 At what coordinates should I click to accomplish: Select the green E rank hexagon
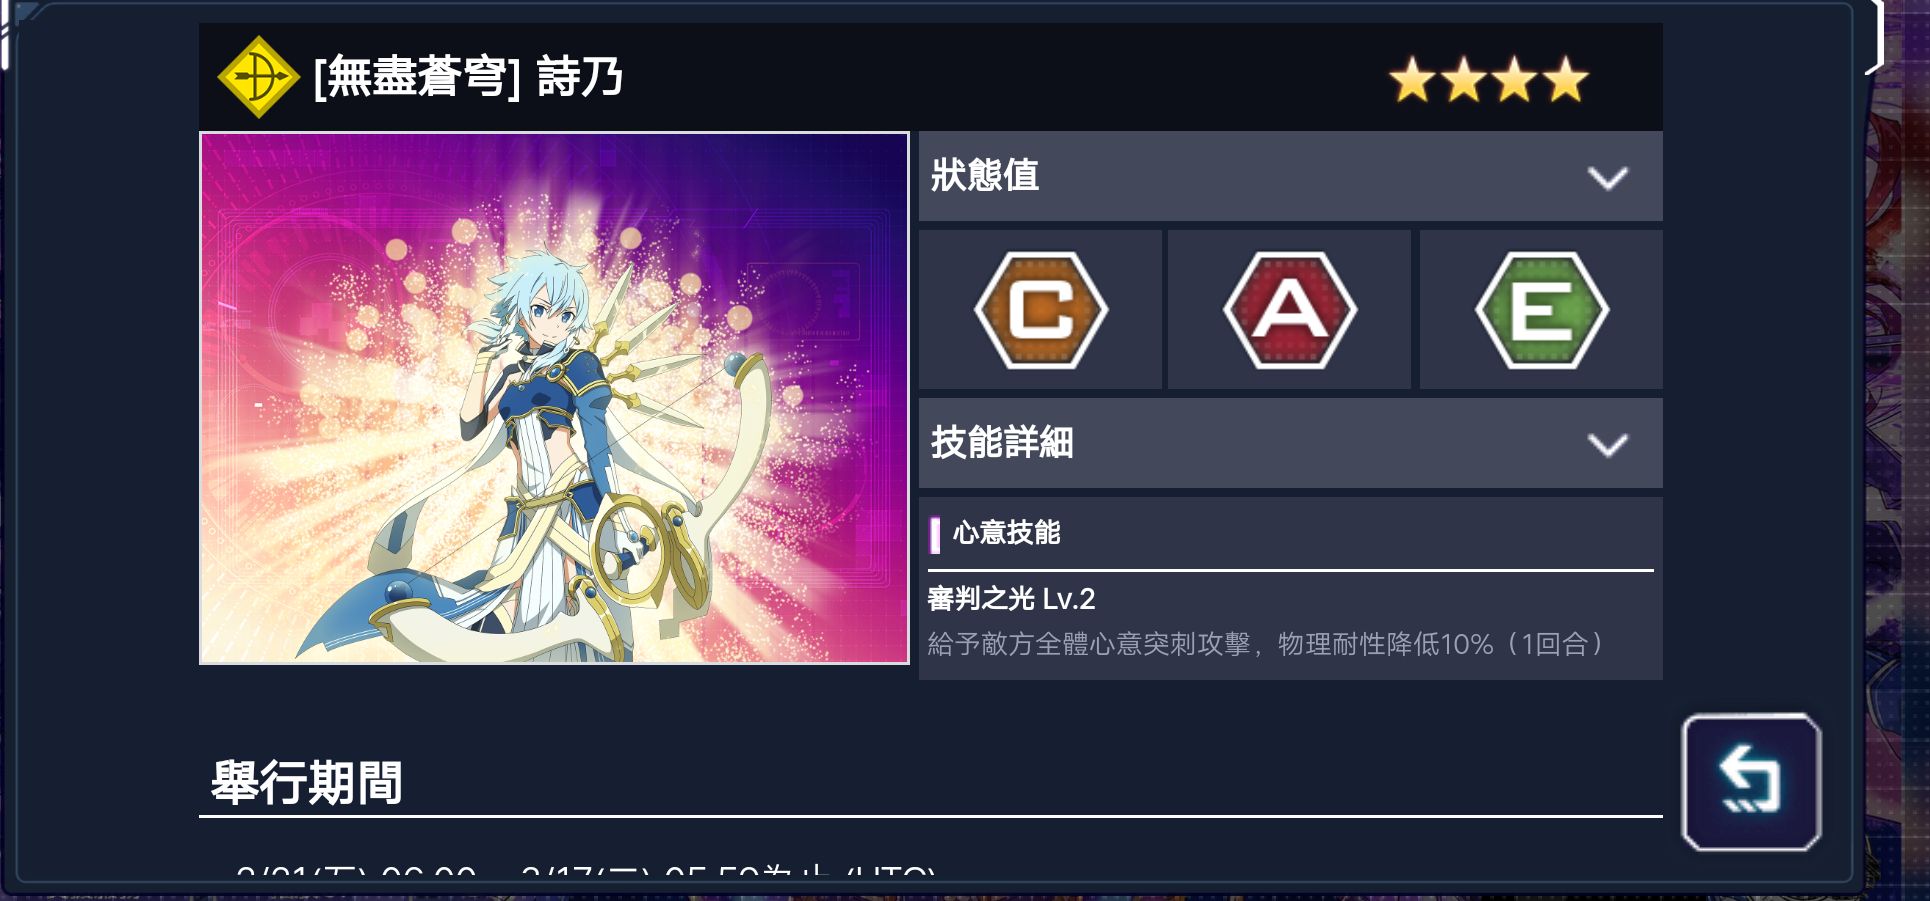(x=1542, y=310)
